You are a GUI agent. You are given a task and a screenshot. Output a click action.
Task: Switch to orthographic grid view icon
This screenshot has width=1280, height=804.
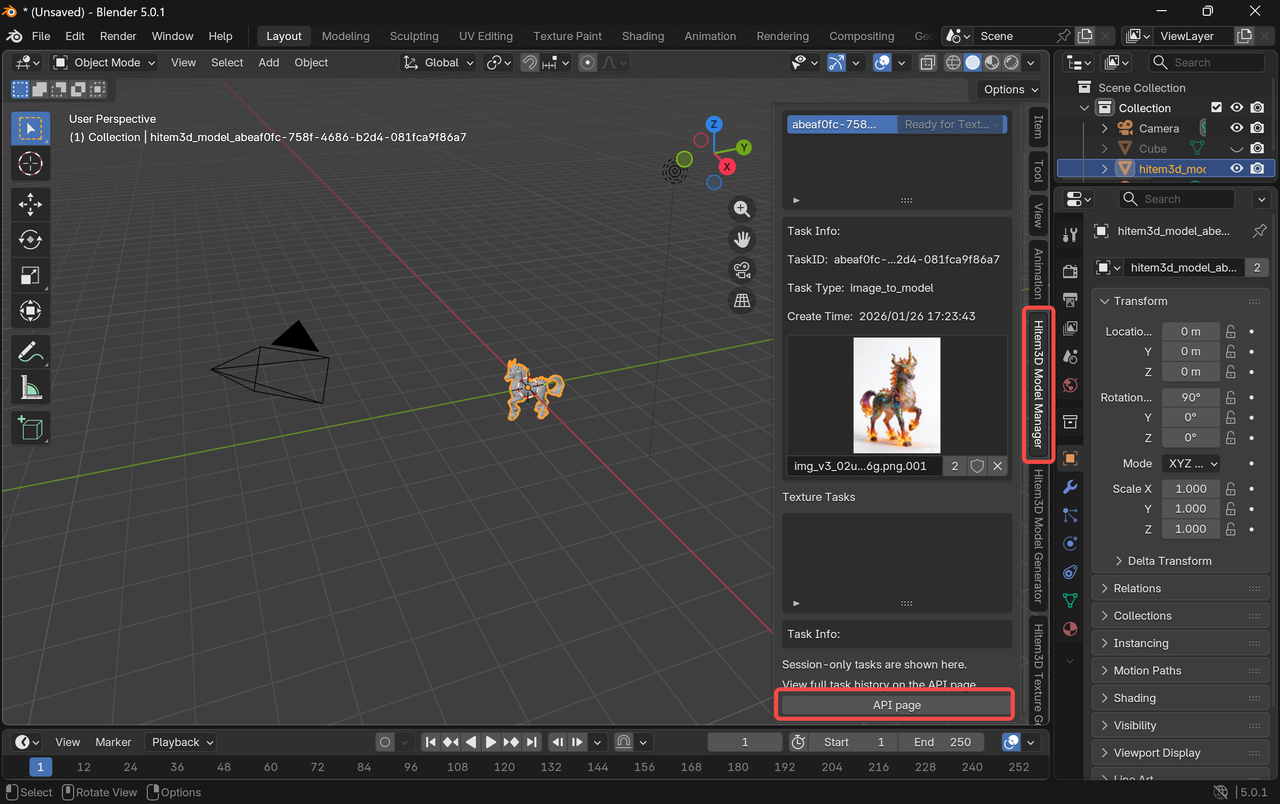(742, 300)
